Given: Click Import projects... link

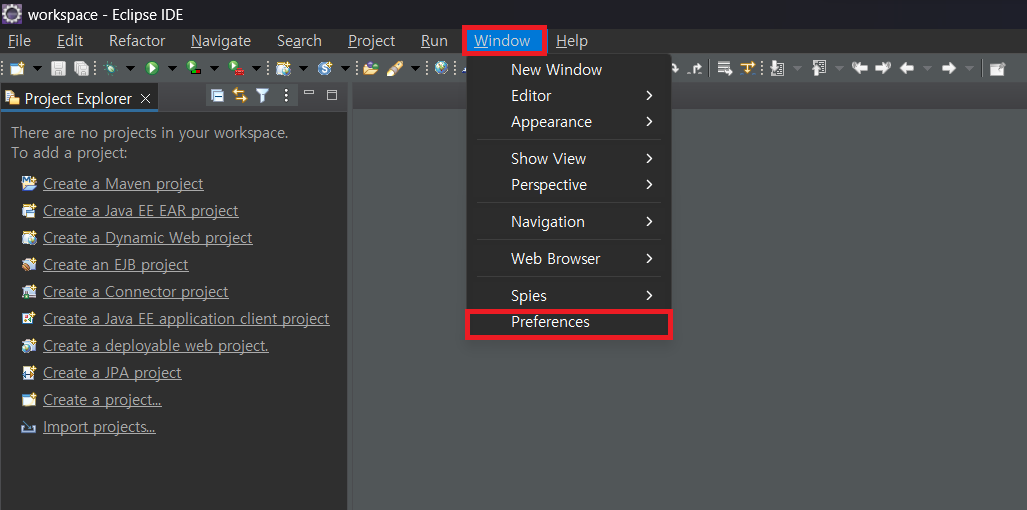Looking at the screenshot, I should pyautogui.click(x=99, y=427).
